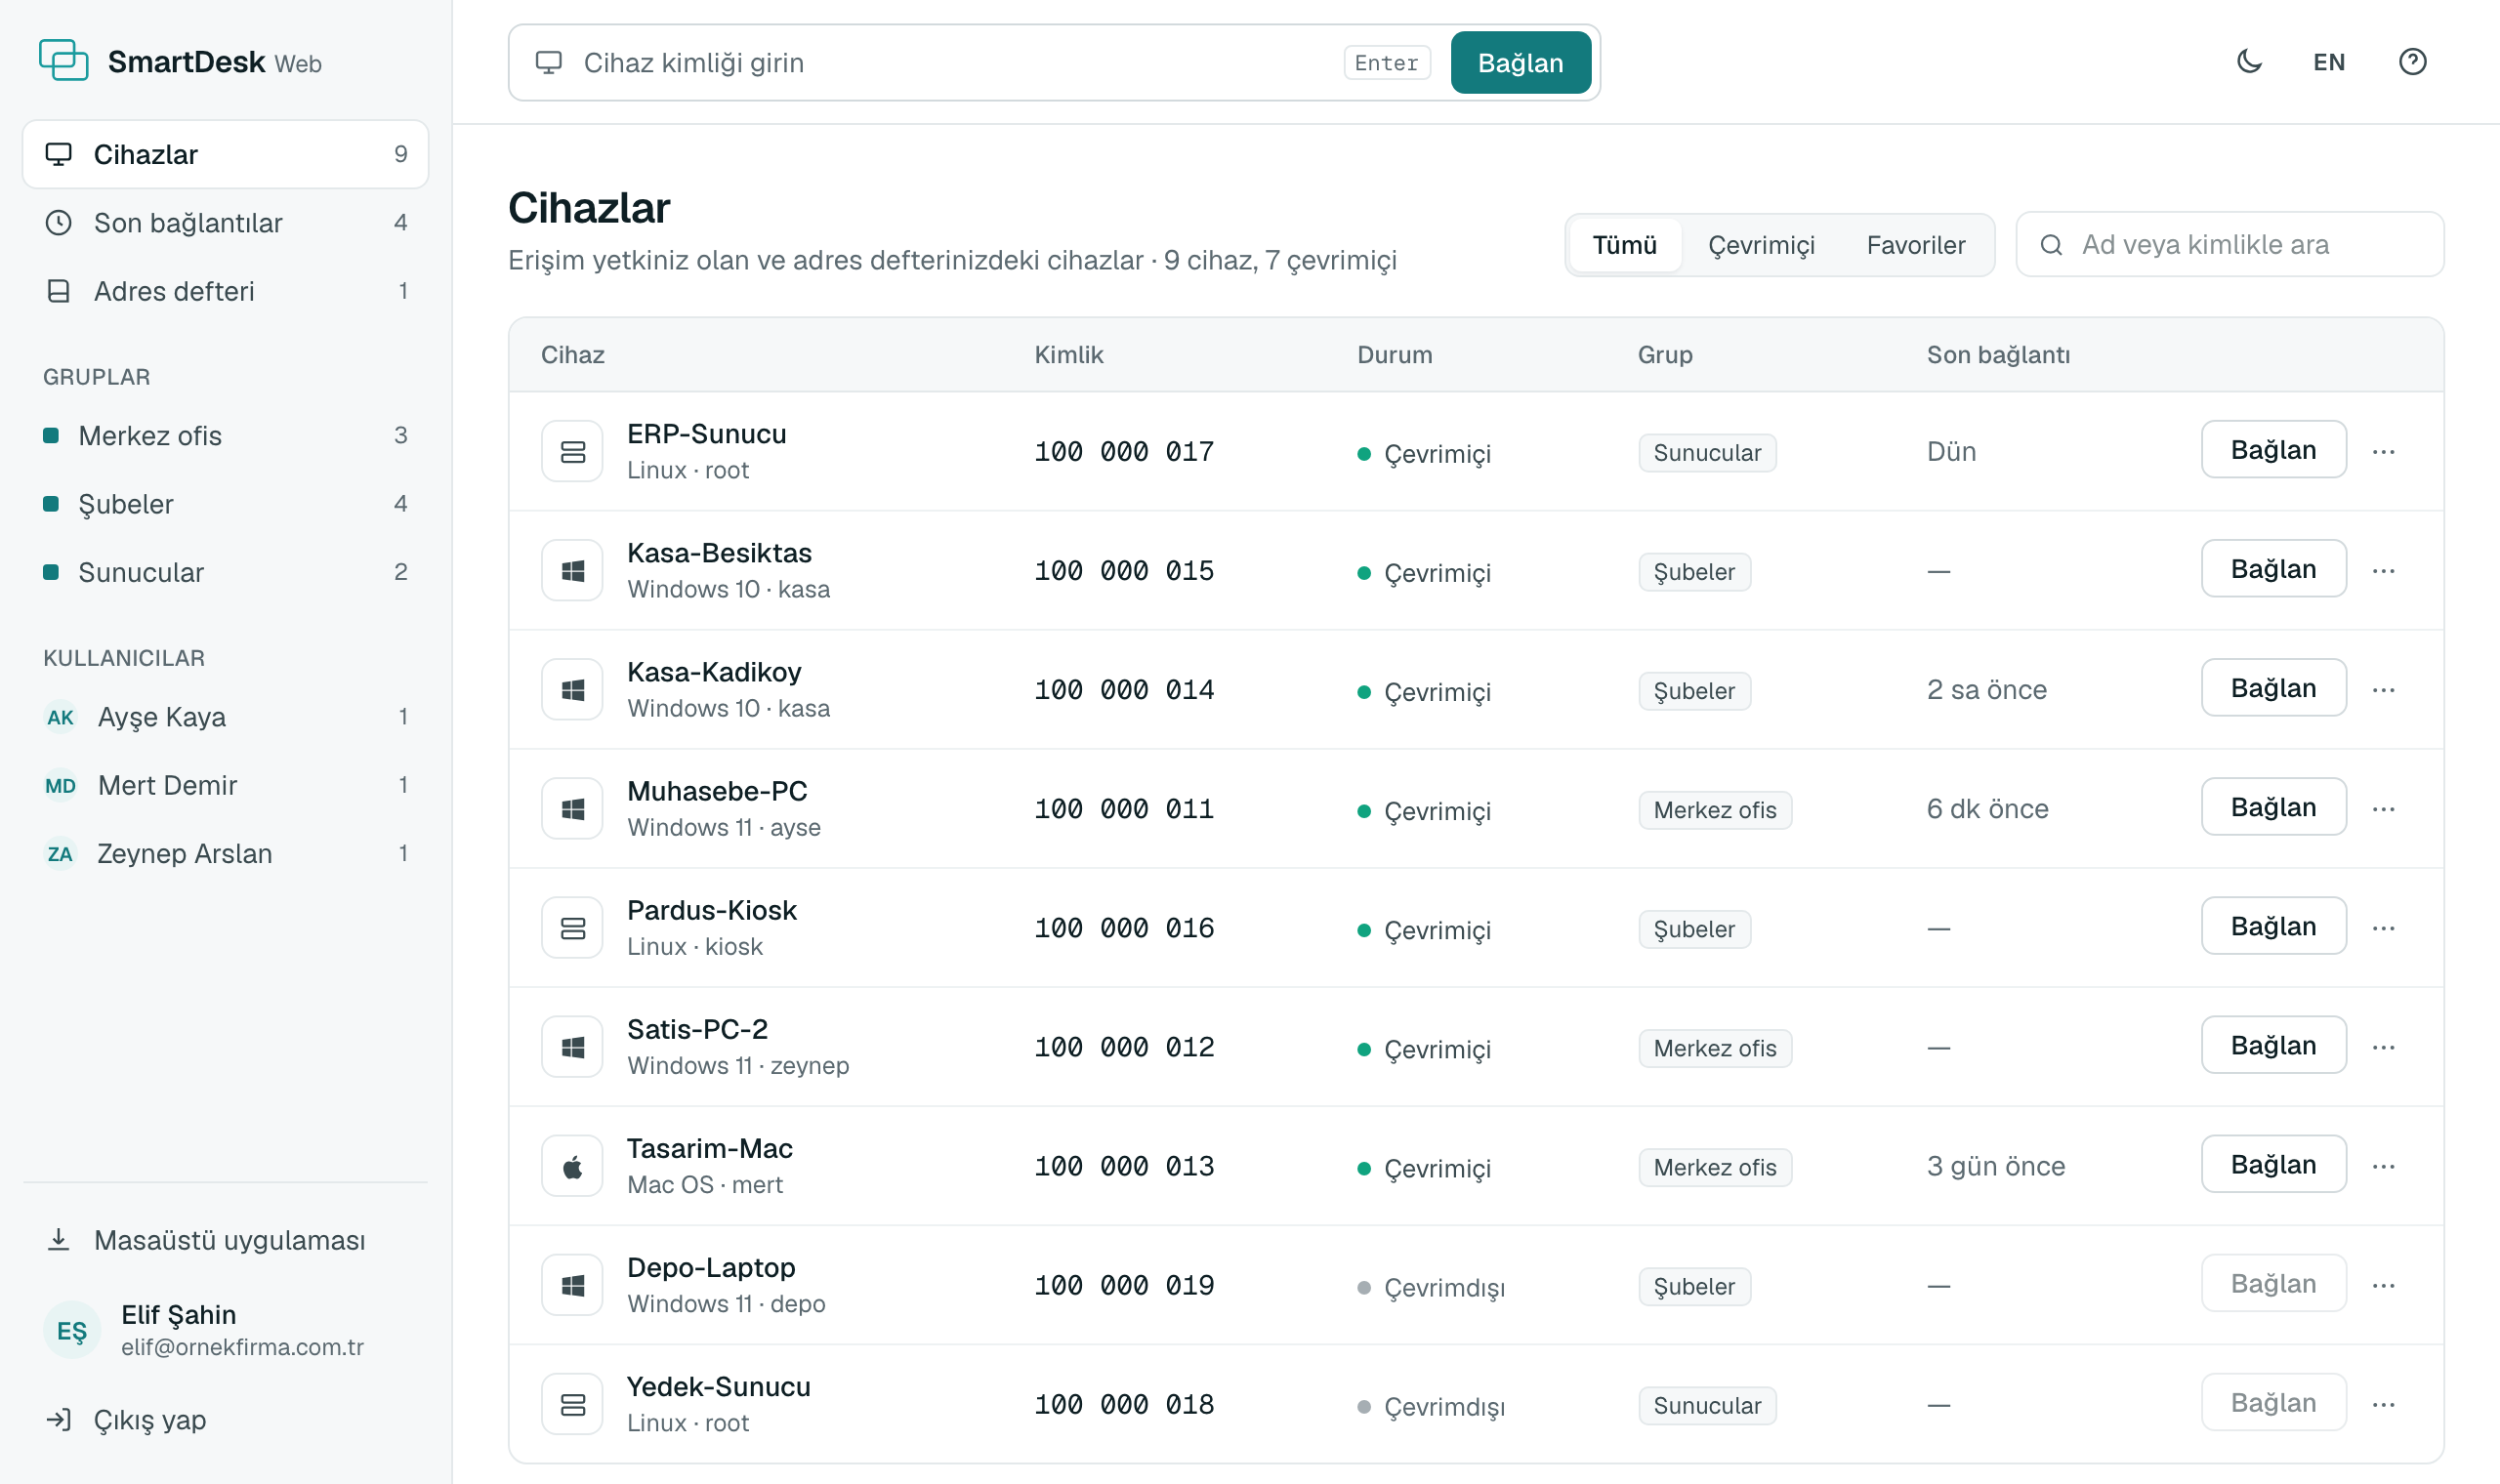The image size is (2500, 1484).
Task: Switch language with EN button
Action: [2328, 62]
